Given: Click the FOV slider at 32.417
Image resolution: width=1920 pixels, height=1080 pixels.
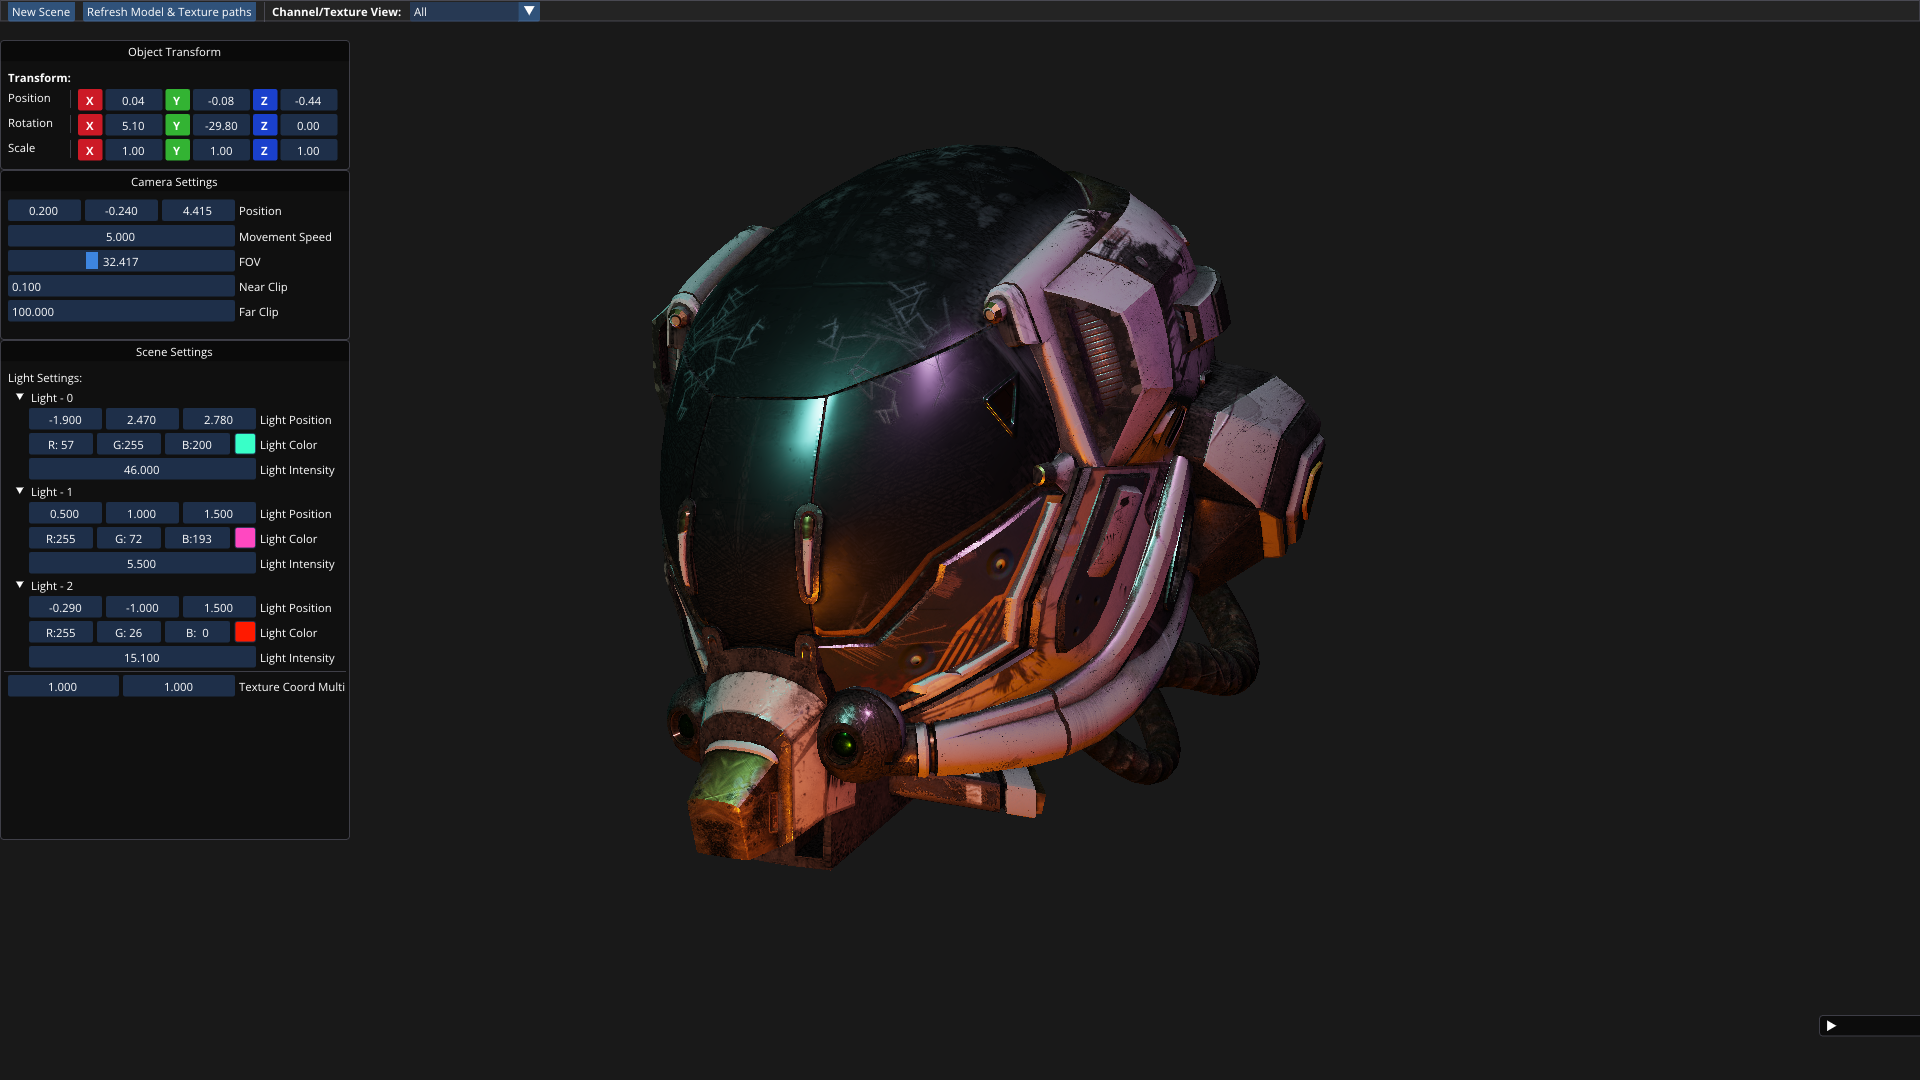Looking at the screenshot, I should click(121, 262).
